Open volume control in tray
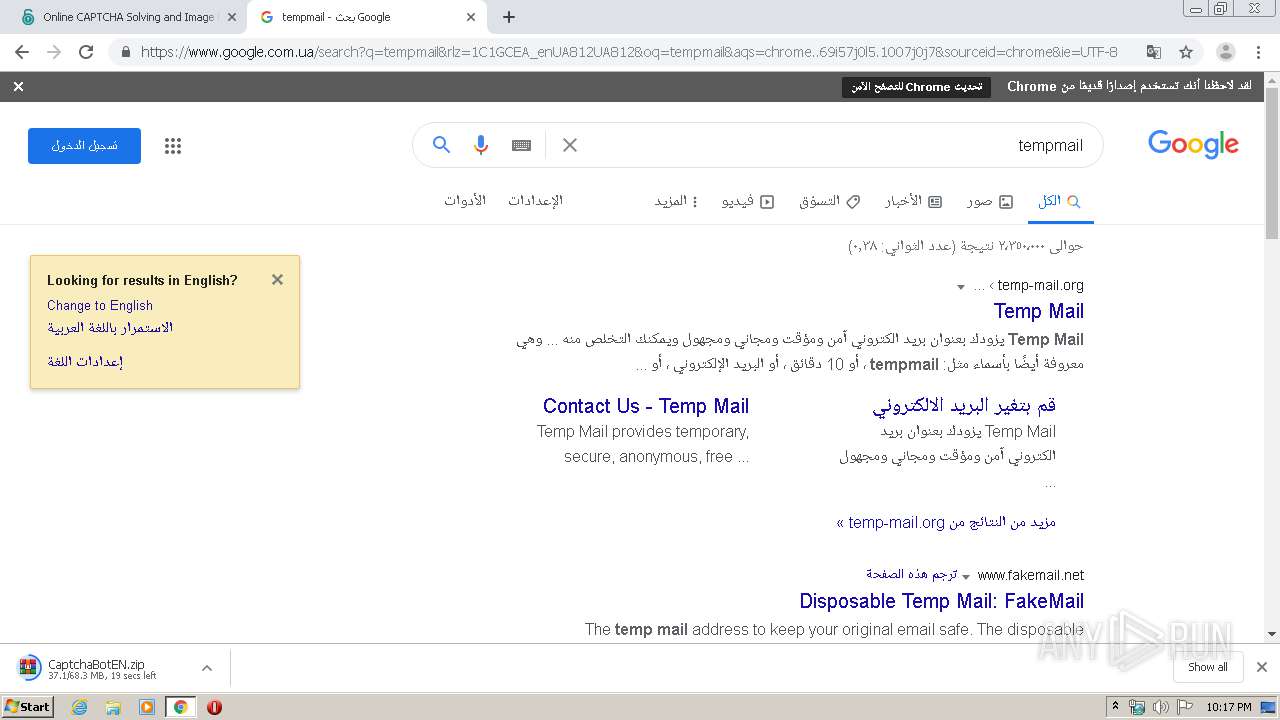 1160,707
